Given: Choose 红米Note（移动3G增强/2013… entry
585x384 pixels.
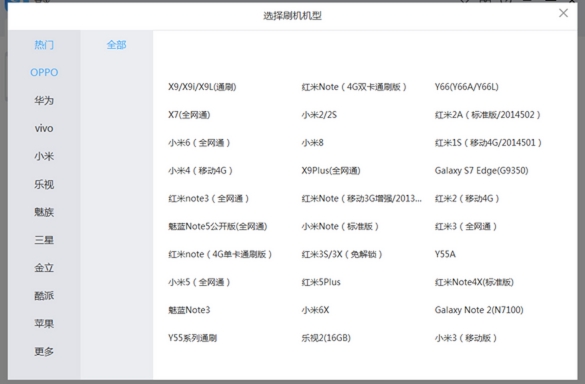Looking at the screenshot, I should pos(362,199).
